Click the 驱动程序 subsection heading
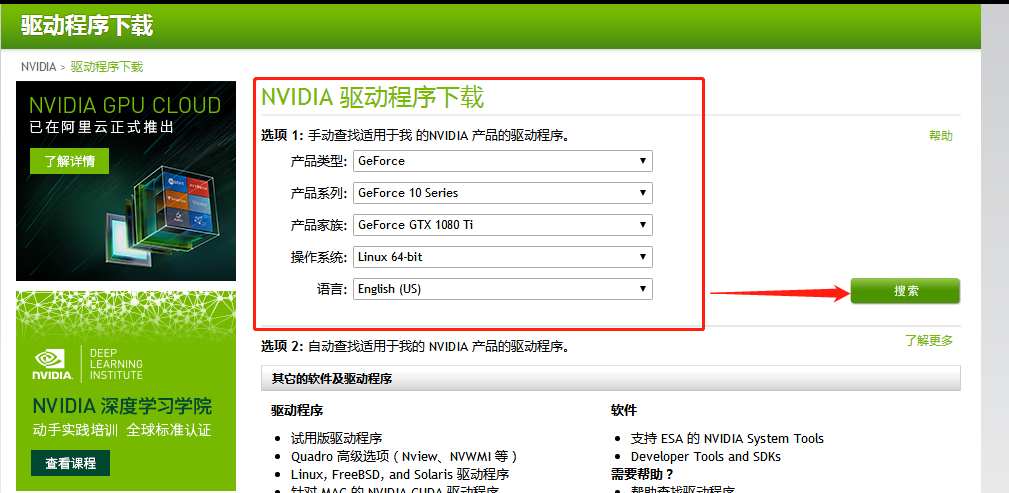 [297, 411]
